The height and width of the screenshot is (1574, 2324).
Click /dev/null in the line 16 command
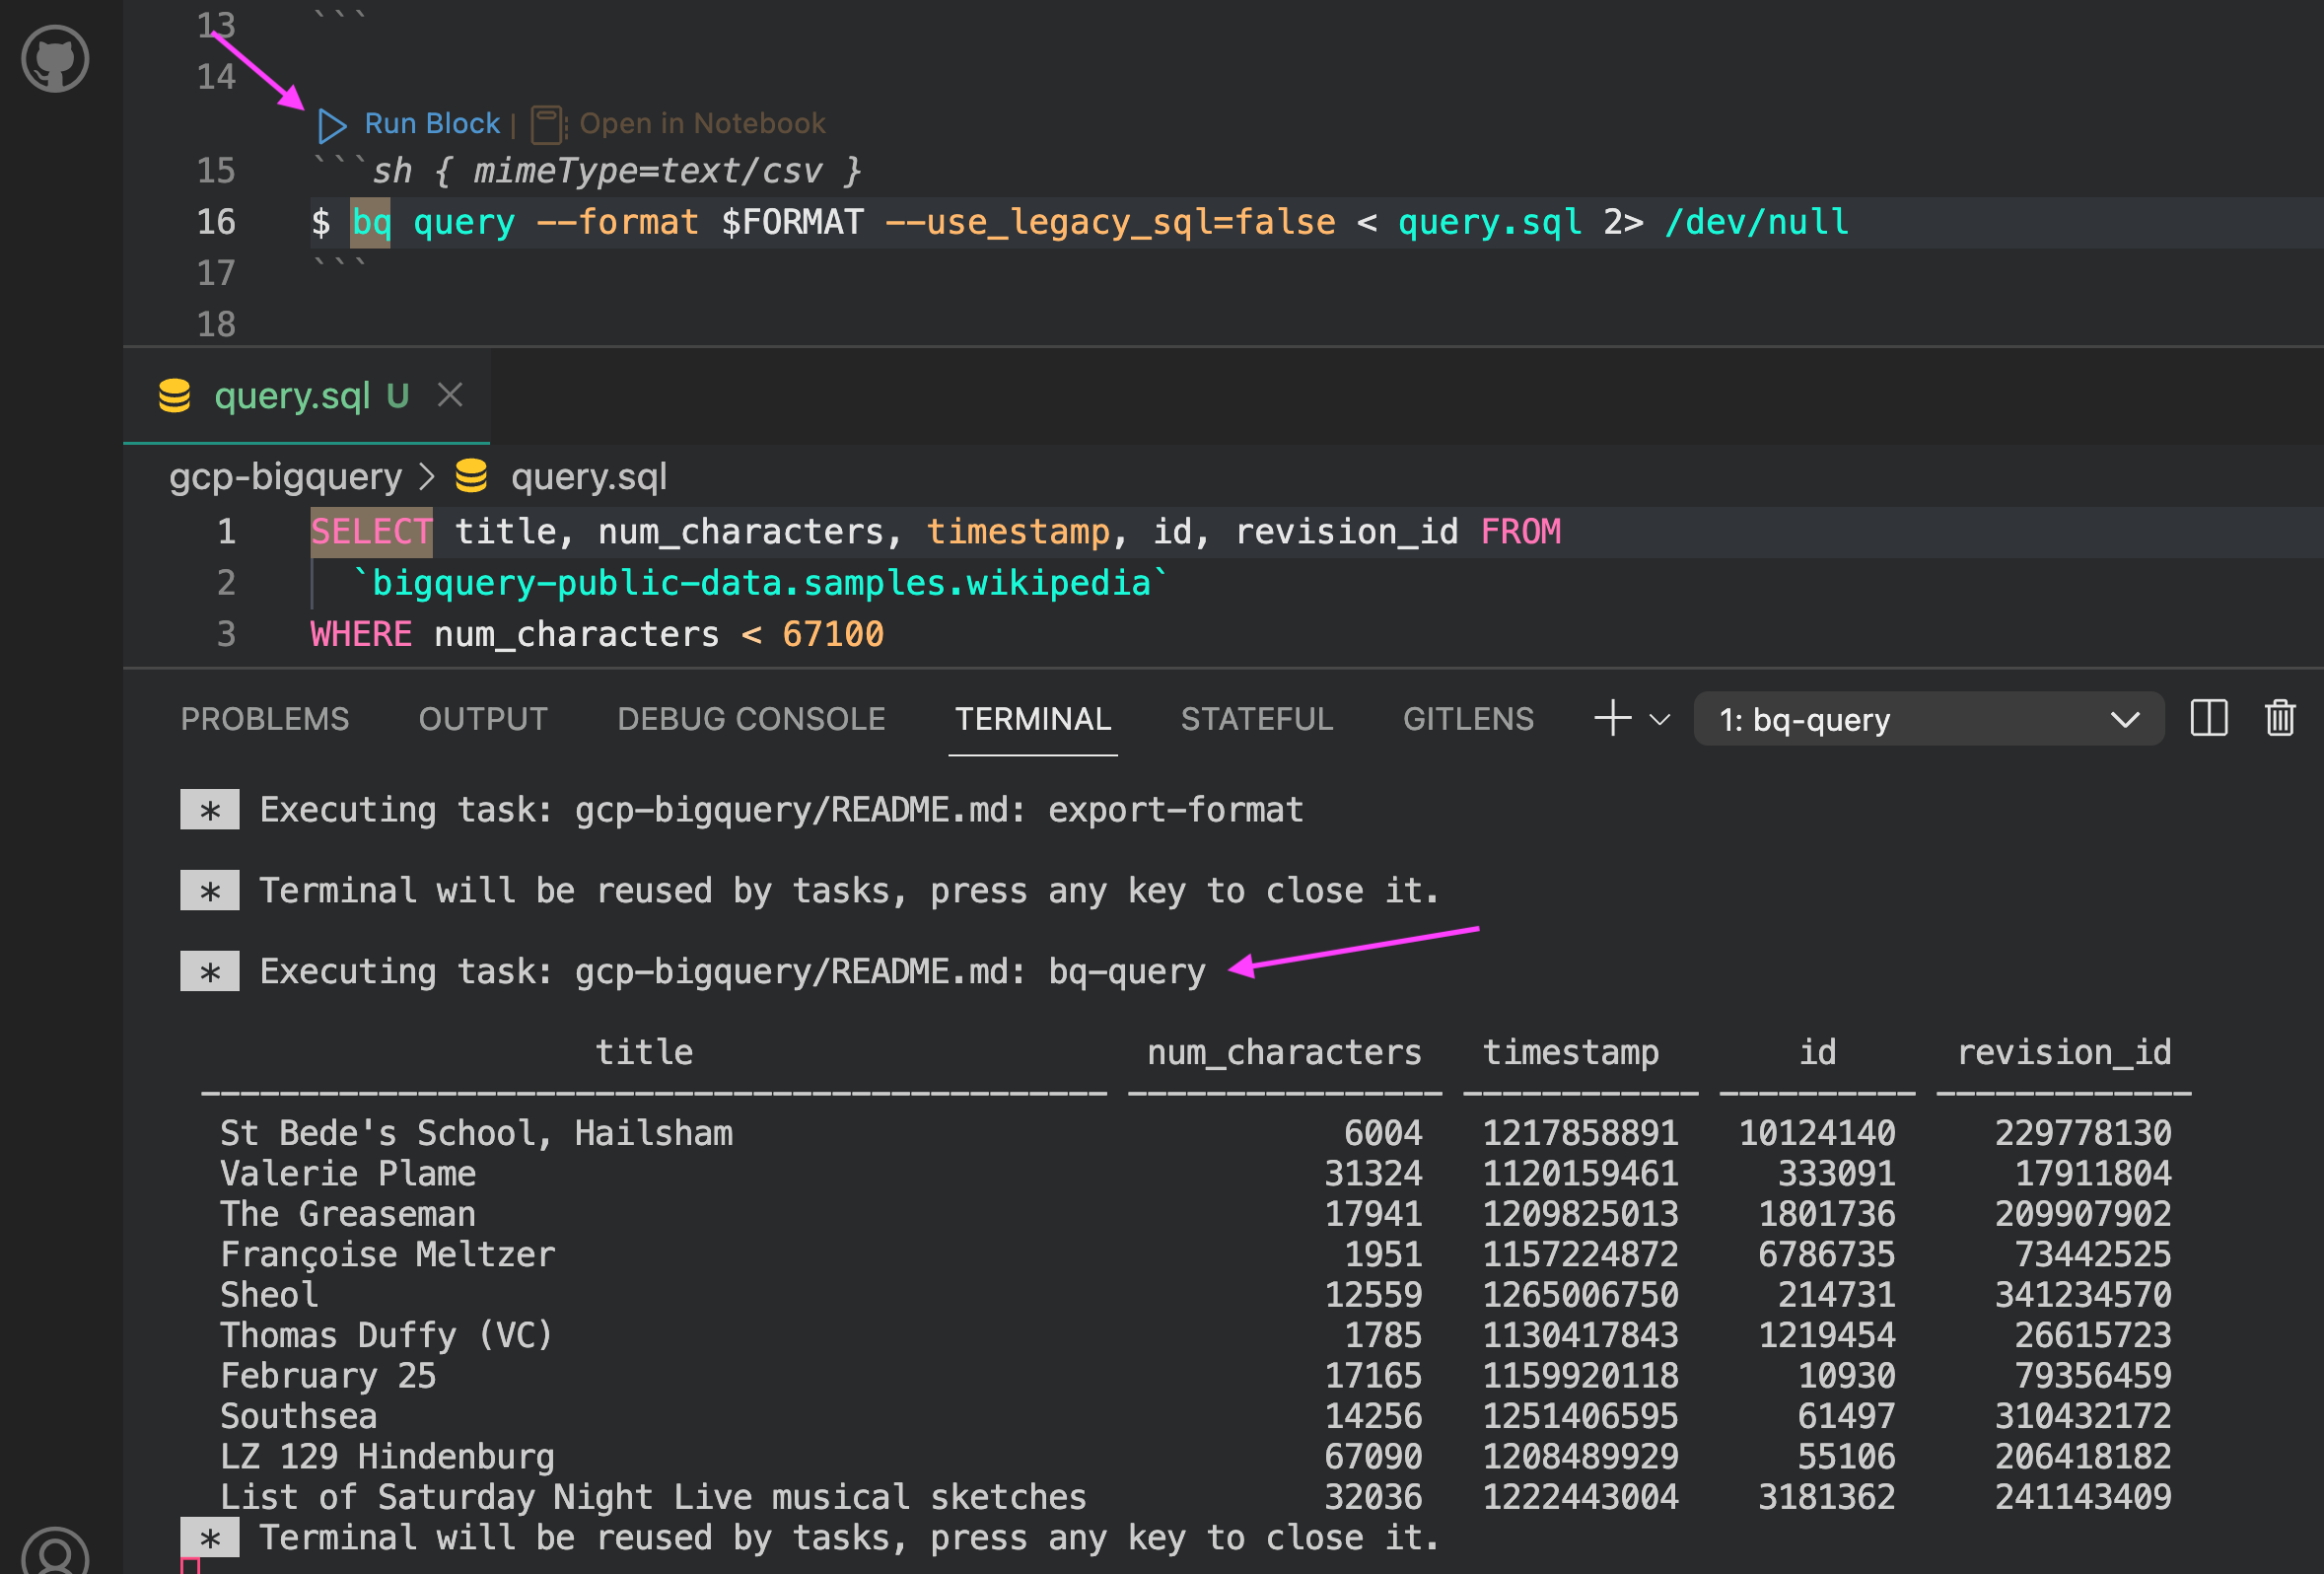click(x=1757, y=222)
